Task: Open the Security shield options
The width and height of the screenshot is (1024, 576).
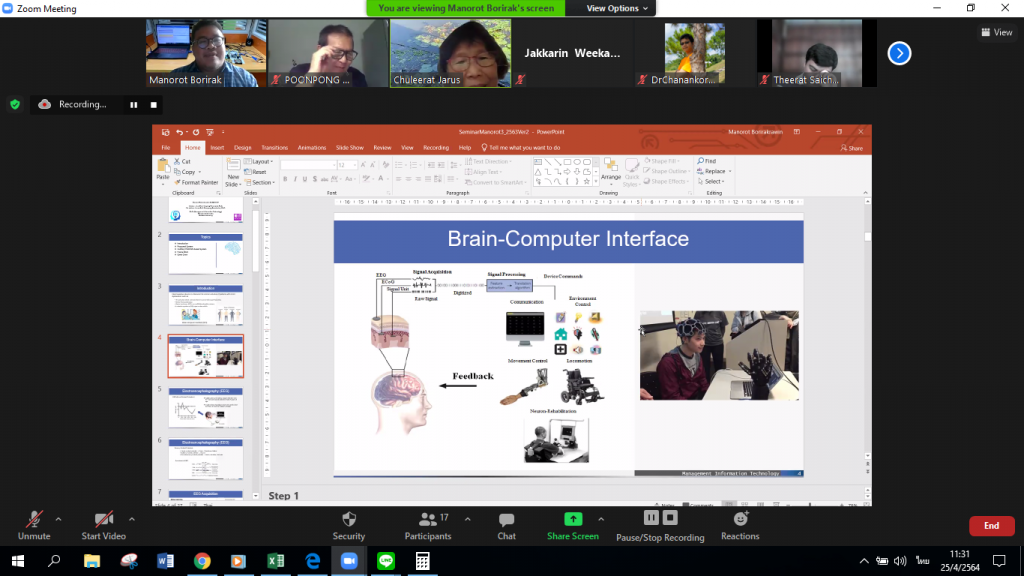Action: click(x=348, y=520)
